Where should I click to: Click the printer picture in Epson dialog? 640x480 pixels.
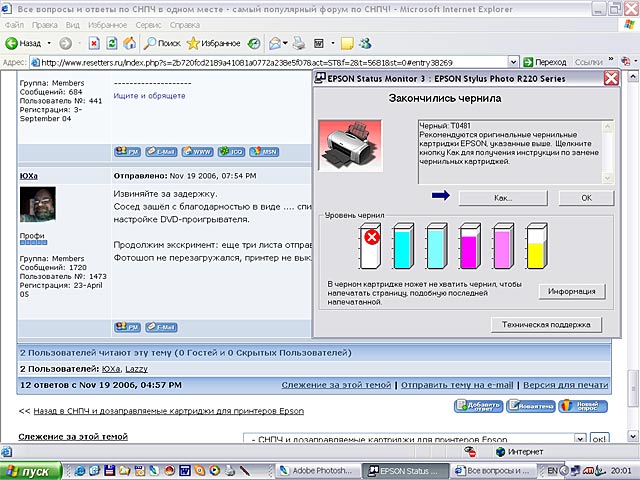[350, 145]
